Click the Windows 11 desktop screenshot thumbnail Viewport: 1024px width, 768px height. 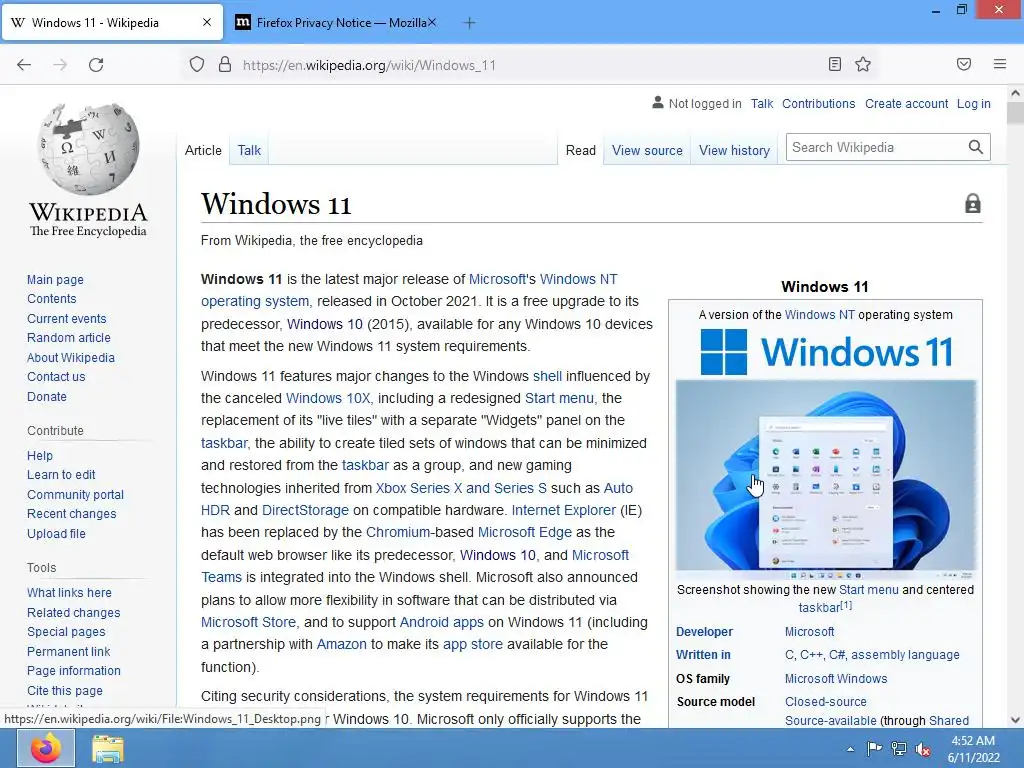tap(825, 478)
